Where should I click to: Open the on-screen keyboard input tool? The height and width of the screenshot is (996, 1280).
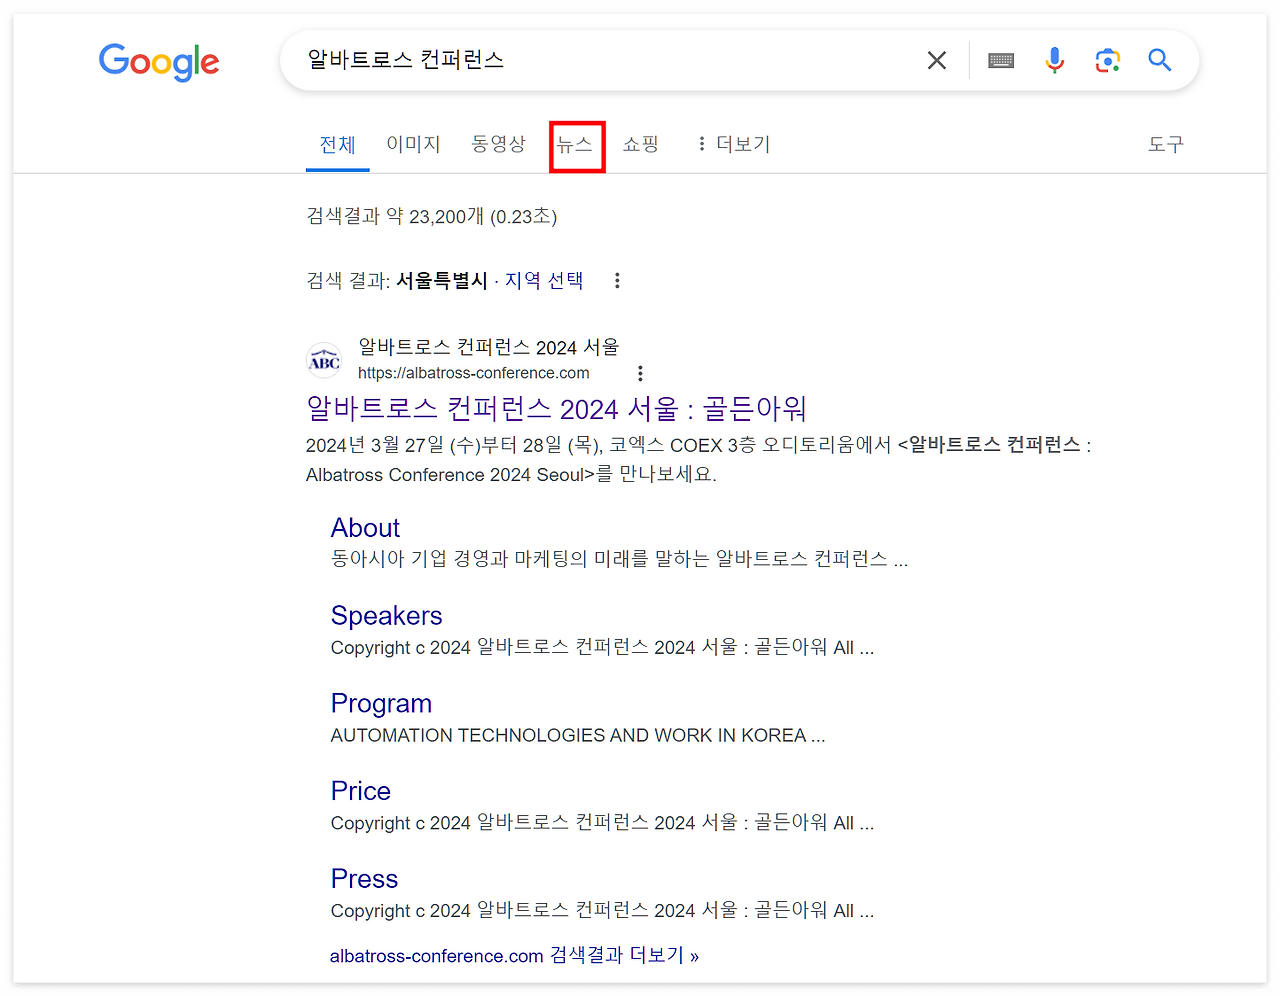pyautogui.click(x=1001, y=61)
